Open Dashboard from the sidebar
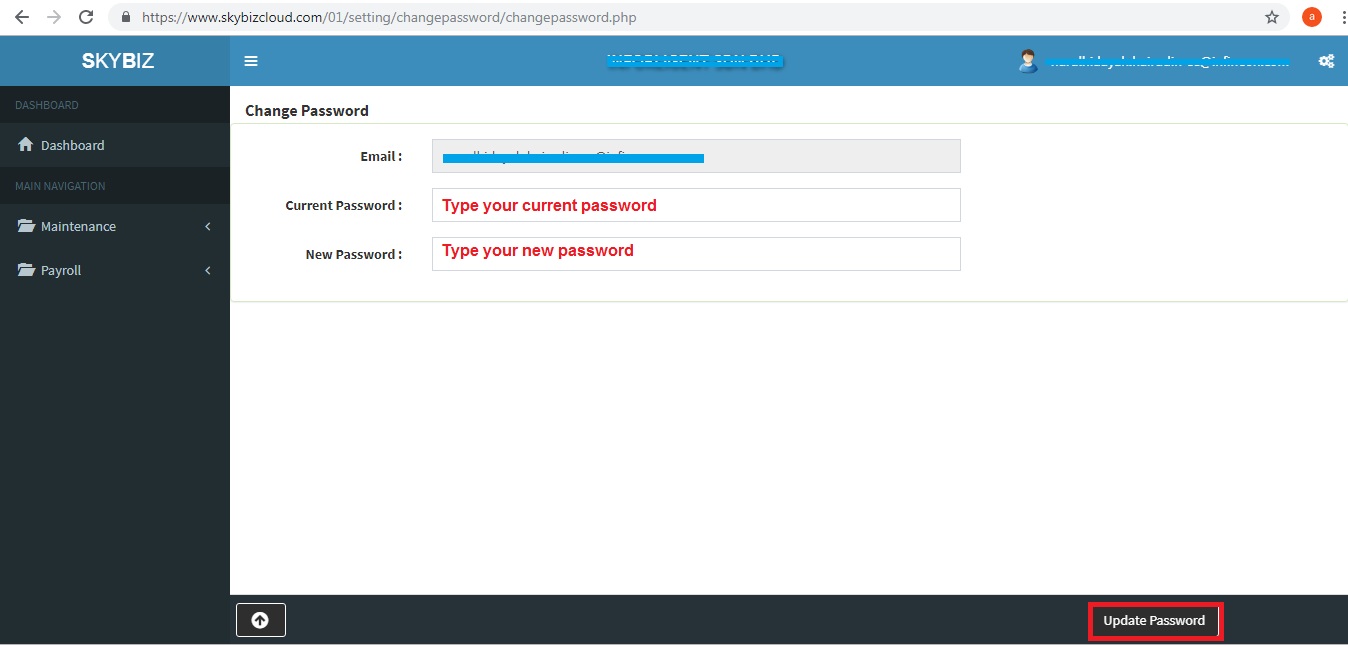Screen dimensions: 1348x647 [x=72, y=145]
